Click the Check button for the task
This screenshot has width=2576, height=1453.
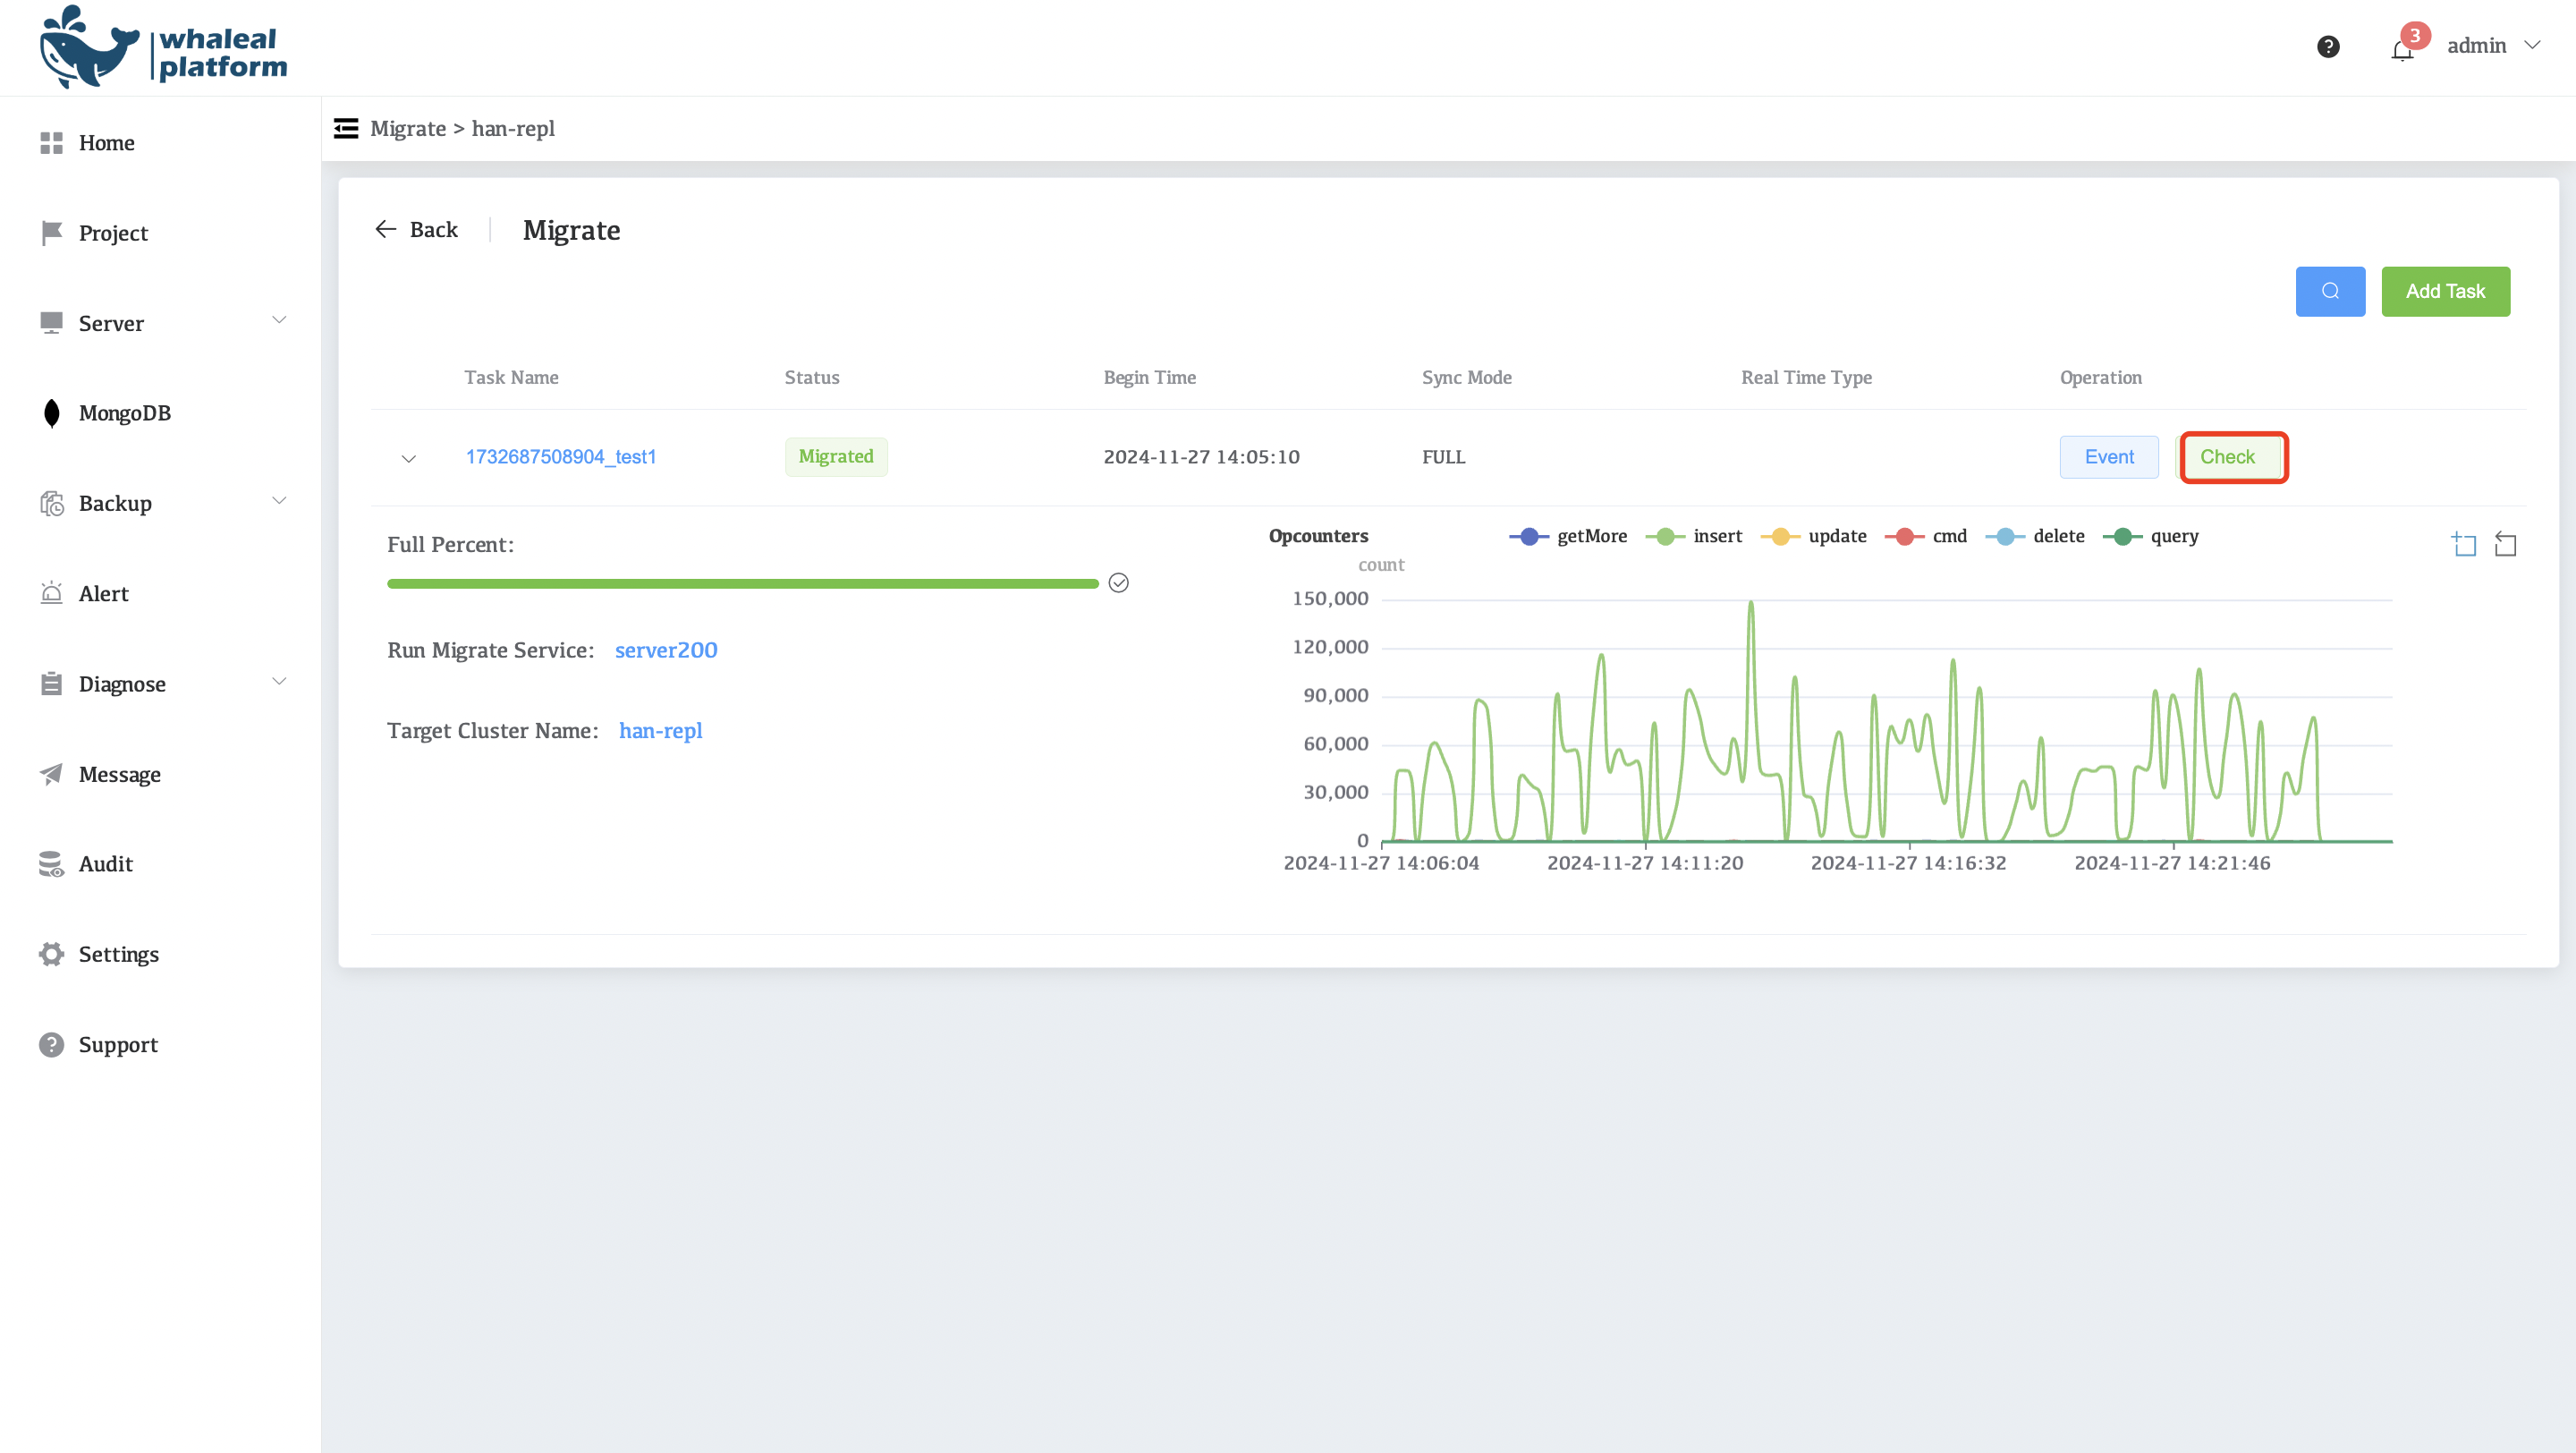click(2227, 457)
